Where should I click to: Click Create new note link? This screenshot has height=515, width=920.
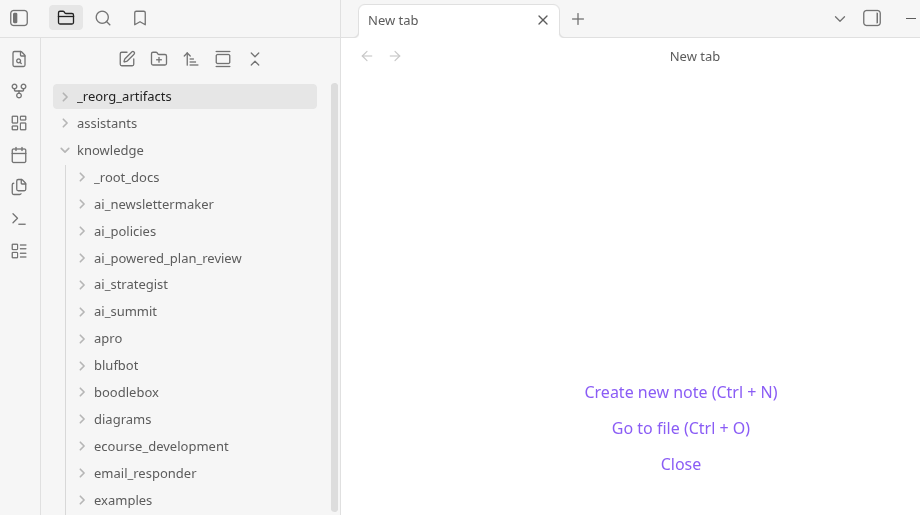[x=680, y=392]
